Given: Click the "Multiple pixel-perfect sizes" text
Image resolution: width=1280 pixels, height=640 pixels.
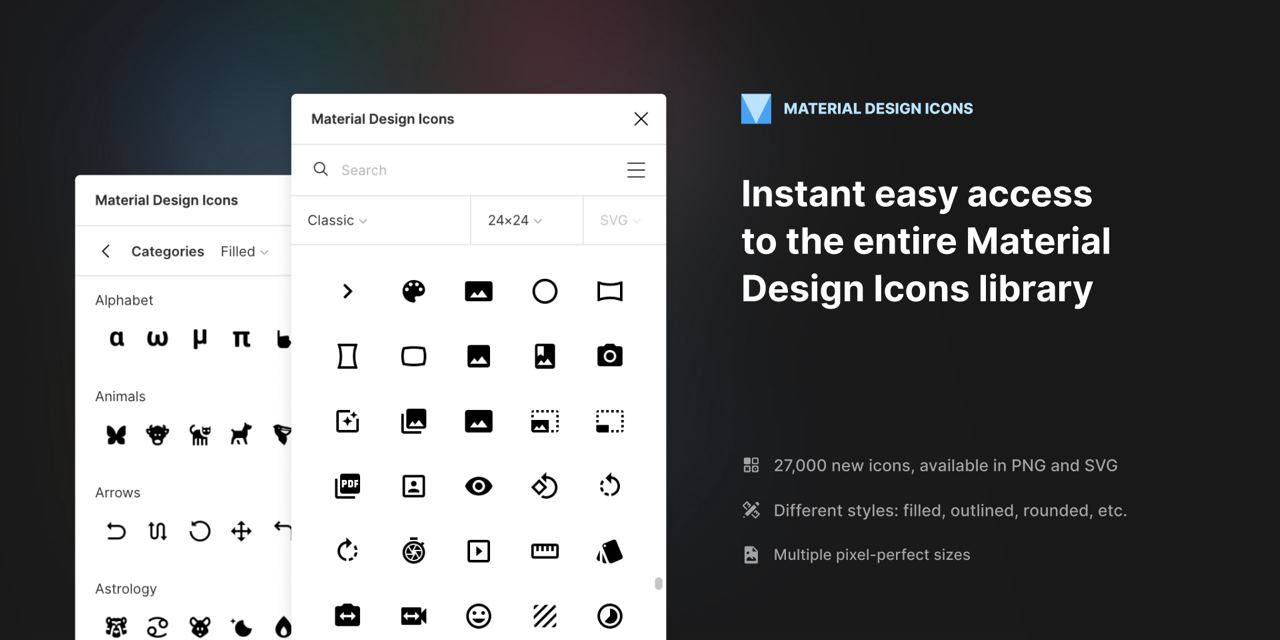Looking at the screenshot, I should (x=872, y=555).
